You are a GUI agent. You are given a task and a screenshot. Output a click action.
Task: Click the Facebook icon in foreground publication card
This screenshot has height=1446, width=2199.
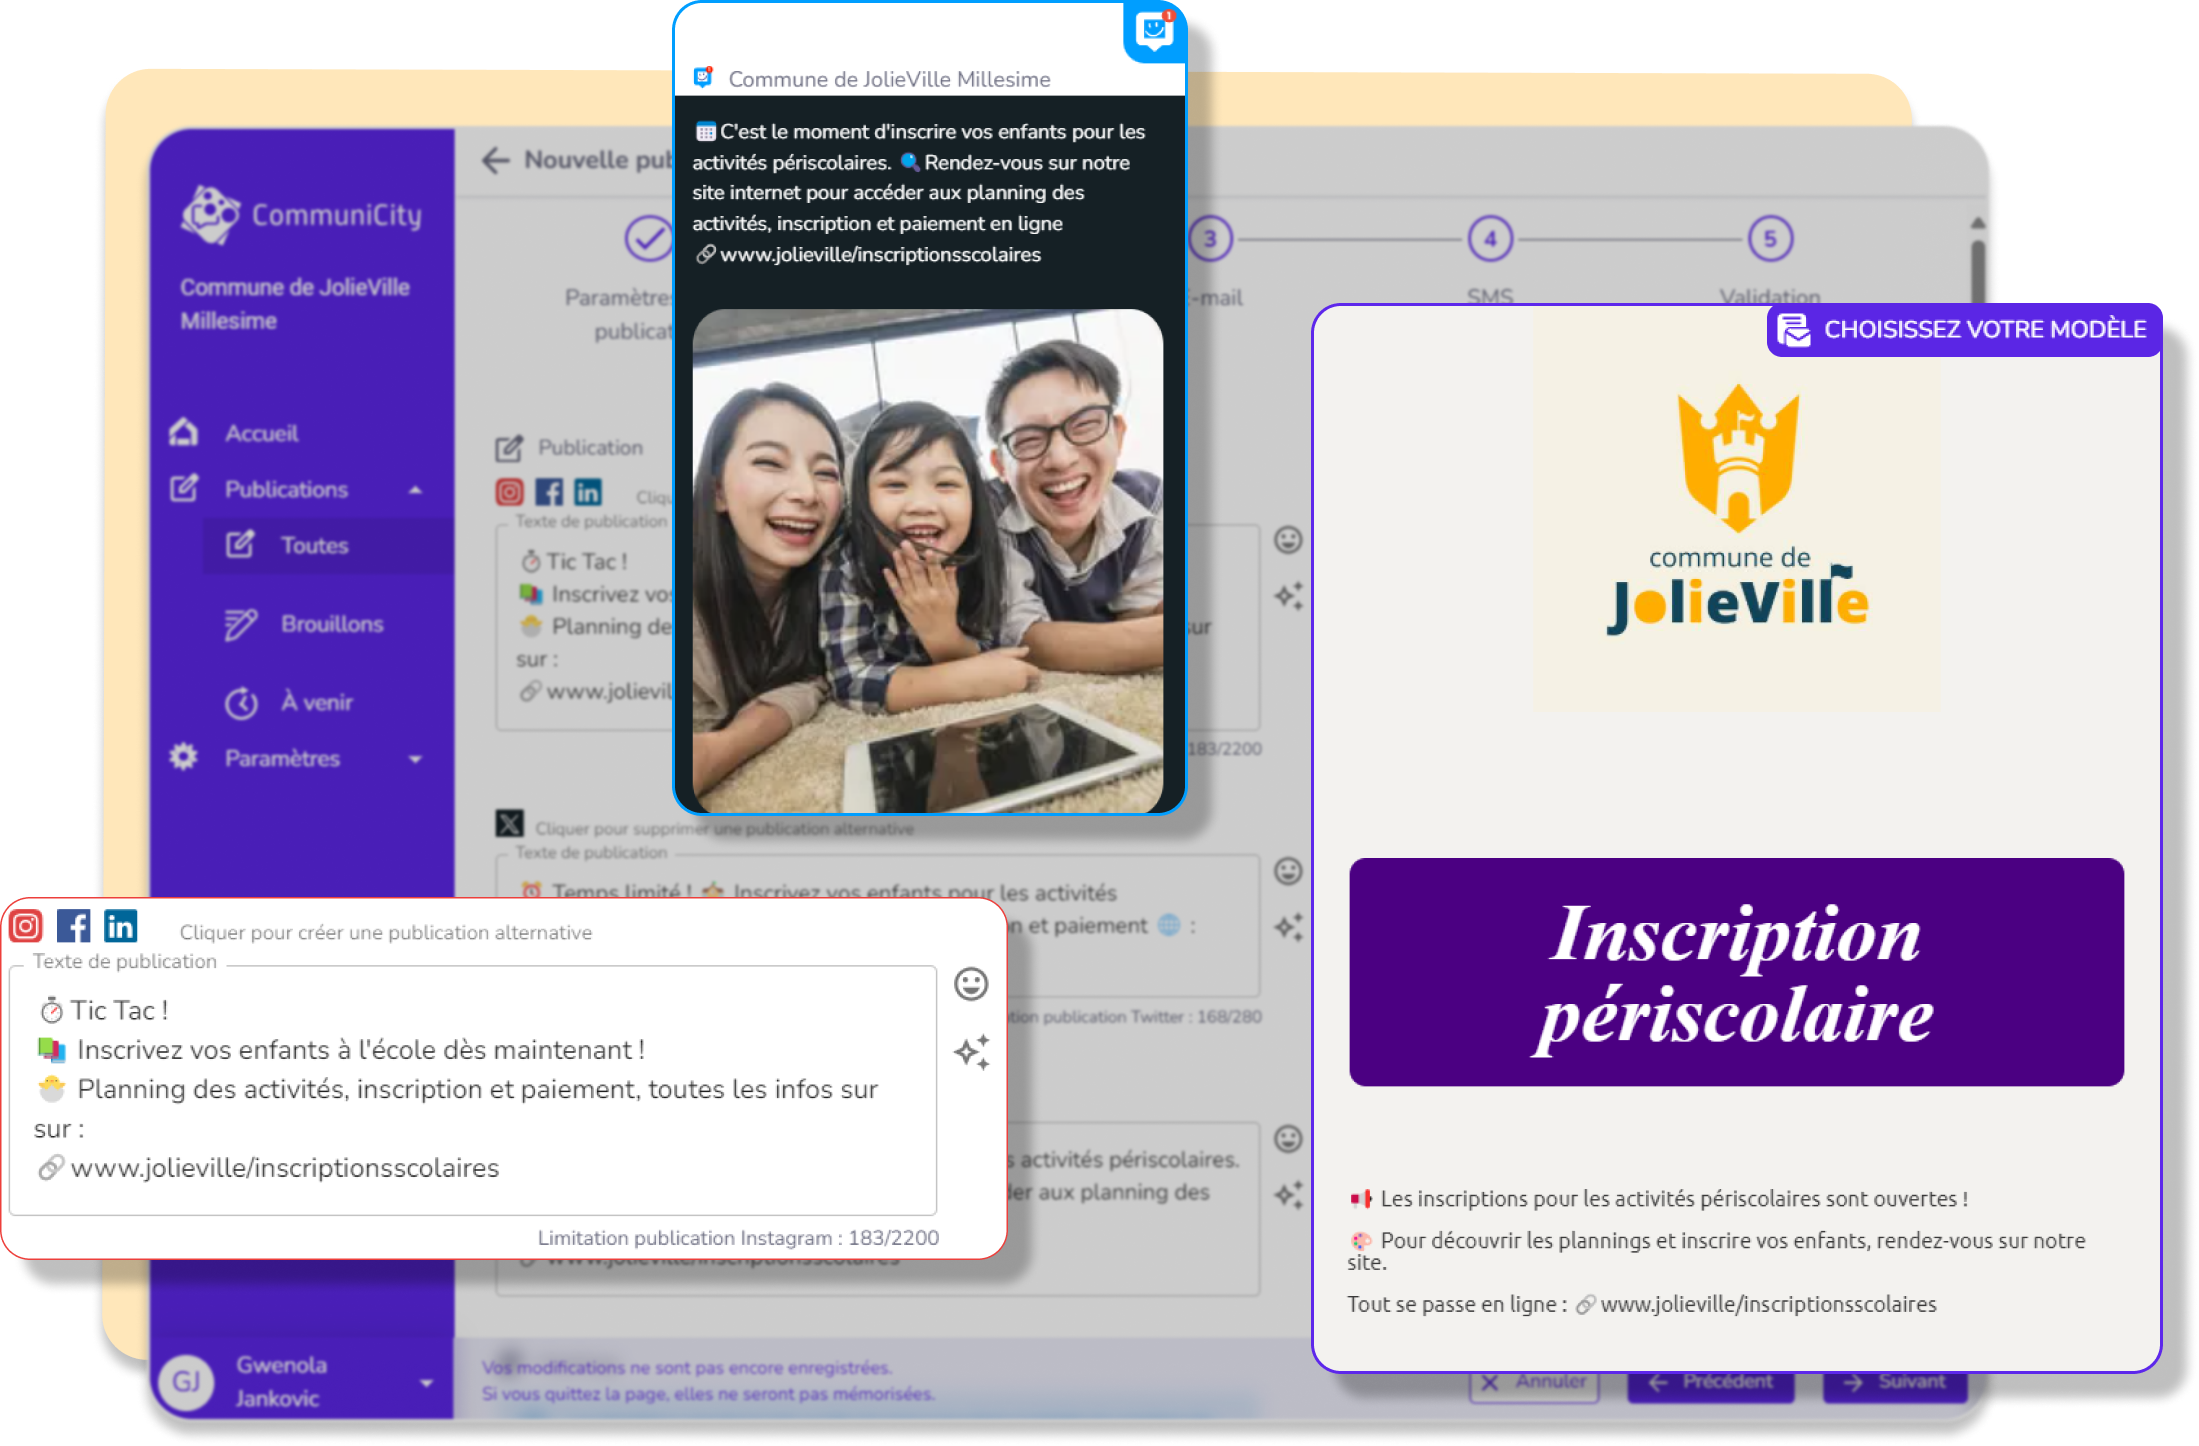73,927
